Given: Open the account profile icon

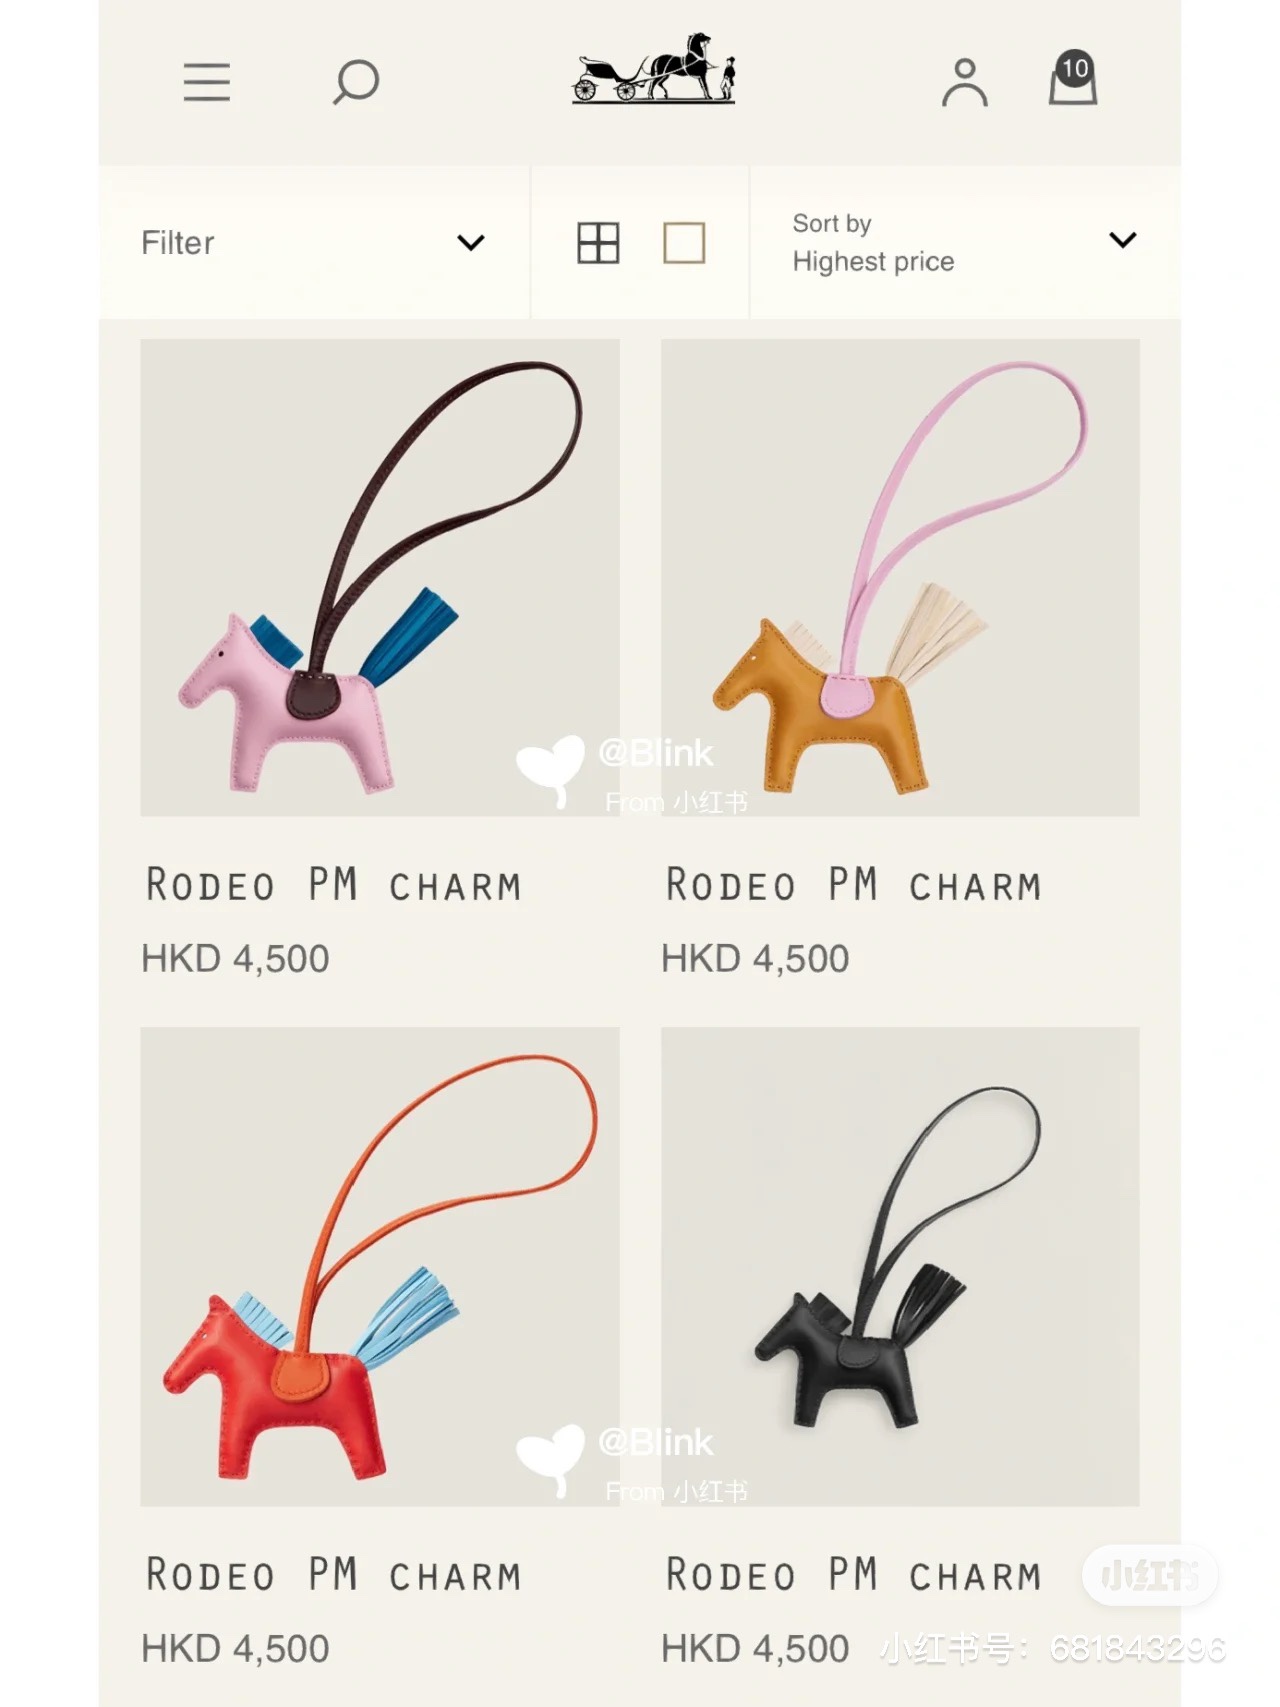Looking at the screenshot, I should point(965,82).
